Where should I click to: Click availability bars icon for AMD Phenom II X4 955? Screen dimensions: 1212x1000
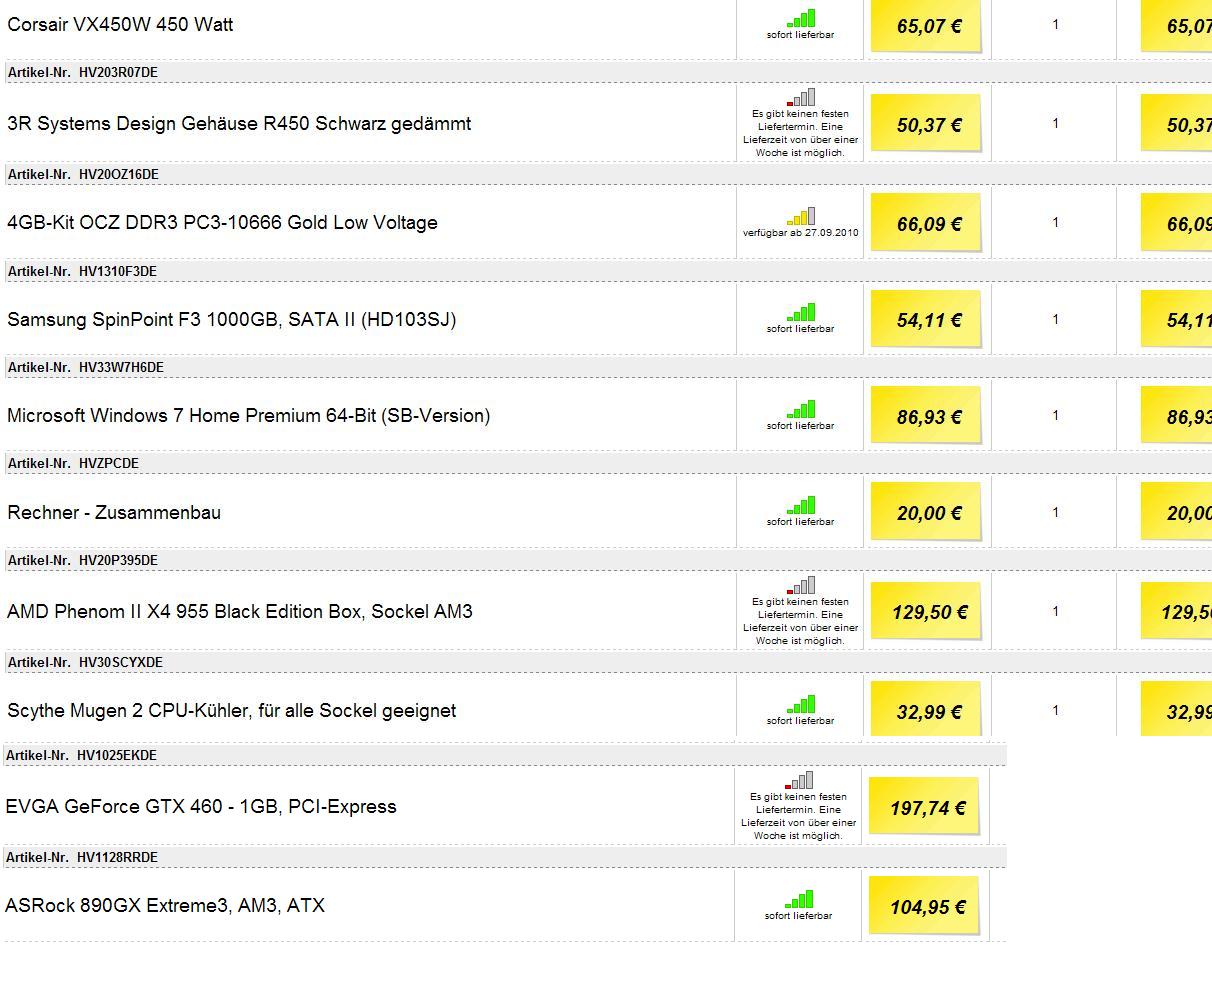tap(801, 585)
